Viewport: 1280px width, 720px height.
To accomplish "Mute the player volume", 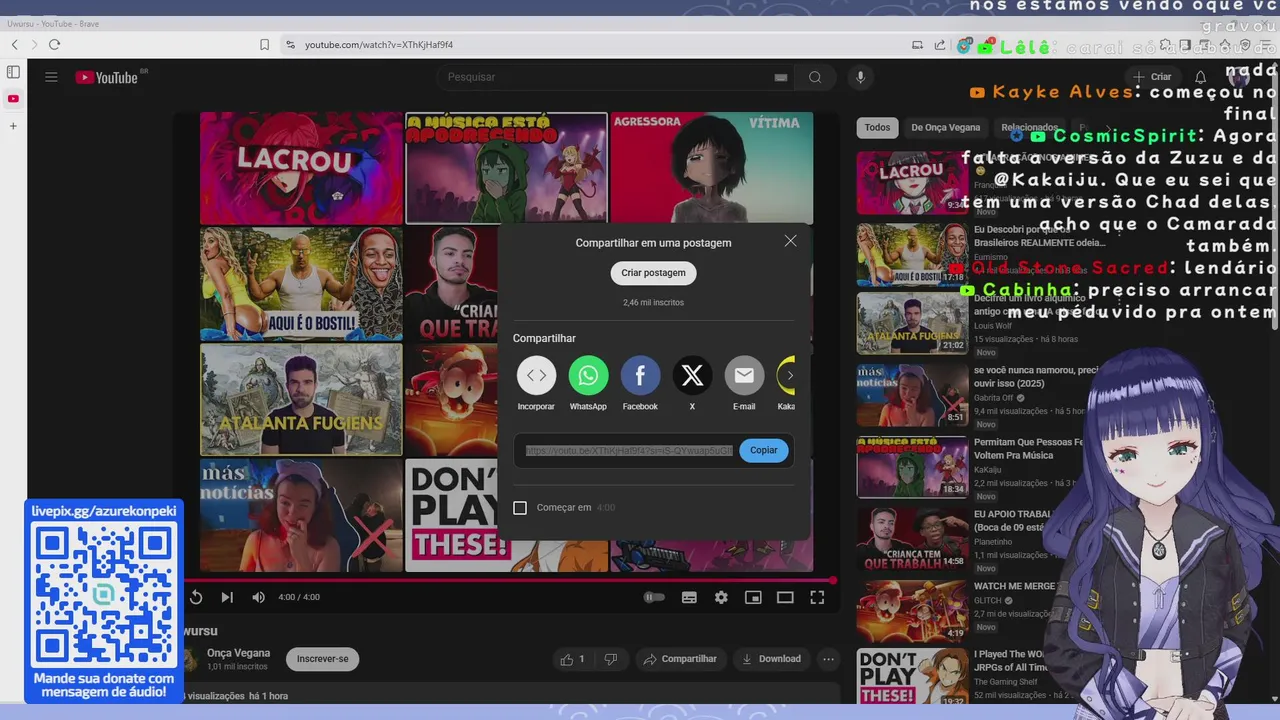I will 258,597.
